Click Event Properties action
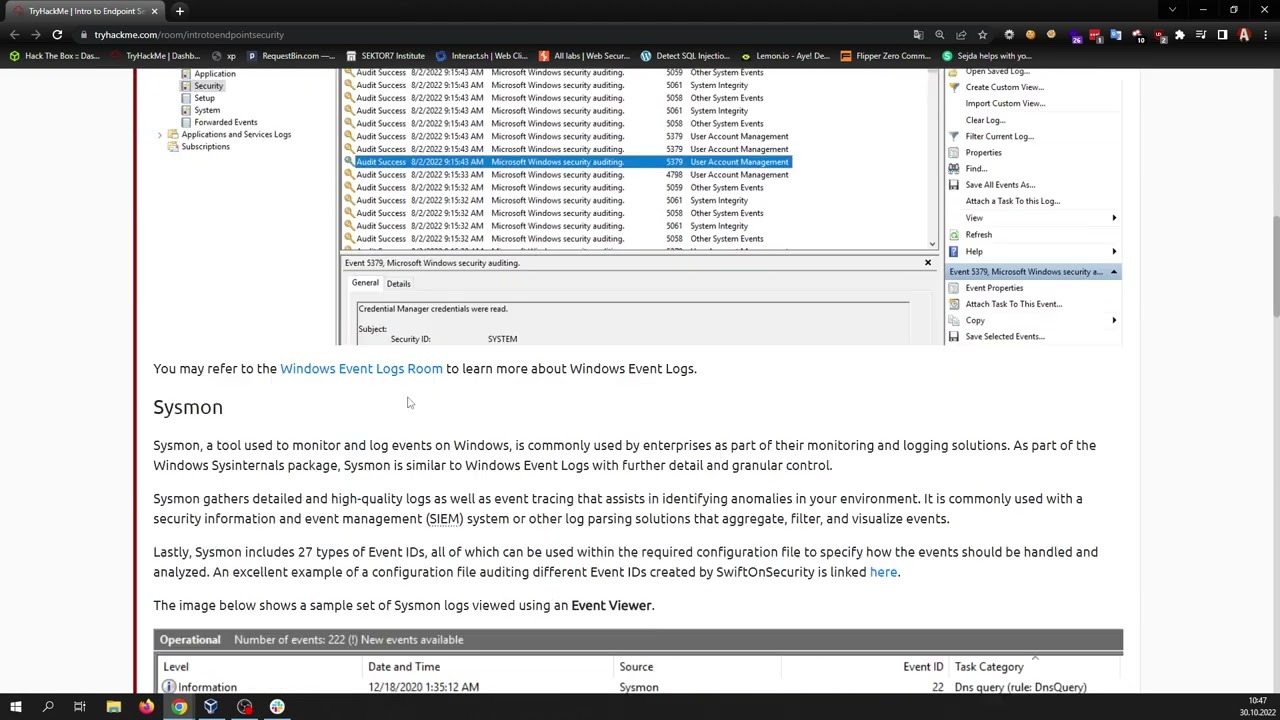The height and width of the screenshot is (720, 1280). pyautogui.click(x=994, y=288)
